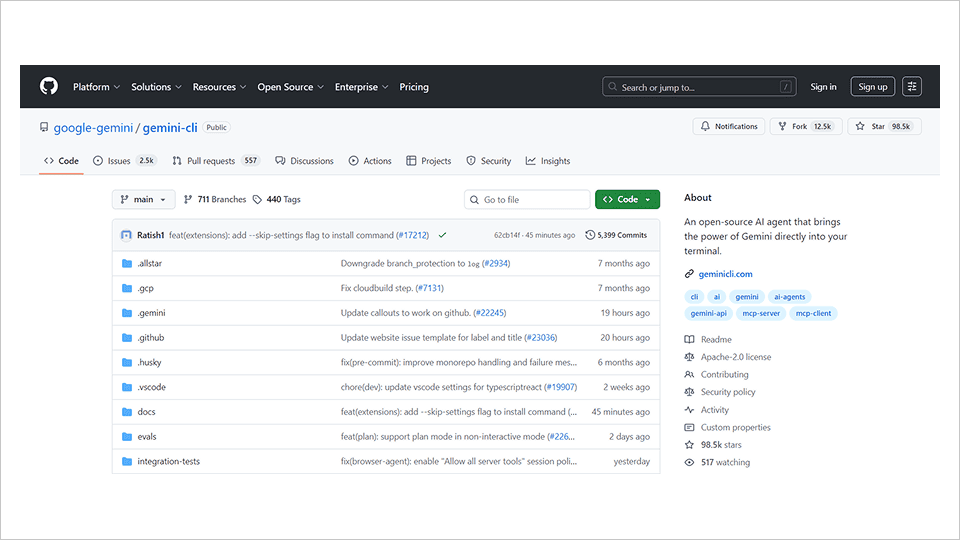The image size is (960, 540).
Task: Open the Enterprise dropdown
Action: point(361,87)
